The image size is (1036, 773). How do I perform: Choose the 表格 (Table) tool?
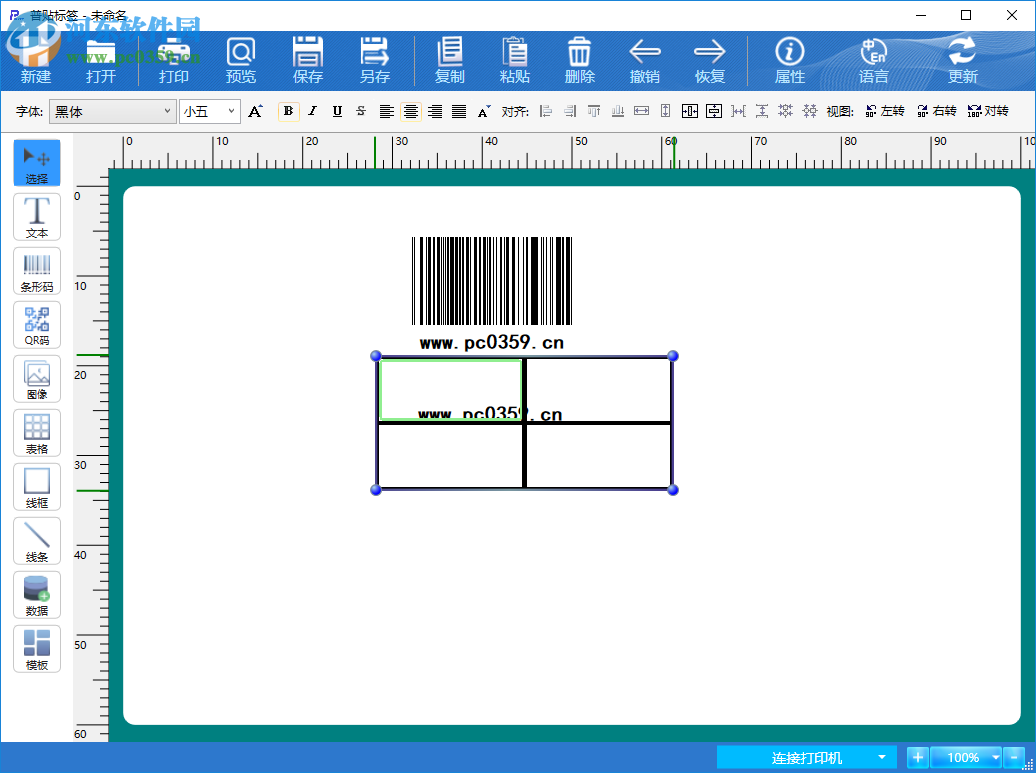(x=37, y=433)
